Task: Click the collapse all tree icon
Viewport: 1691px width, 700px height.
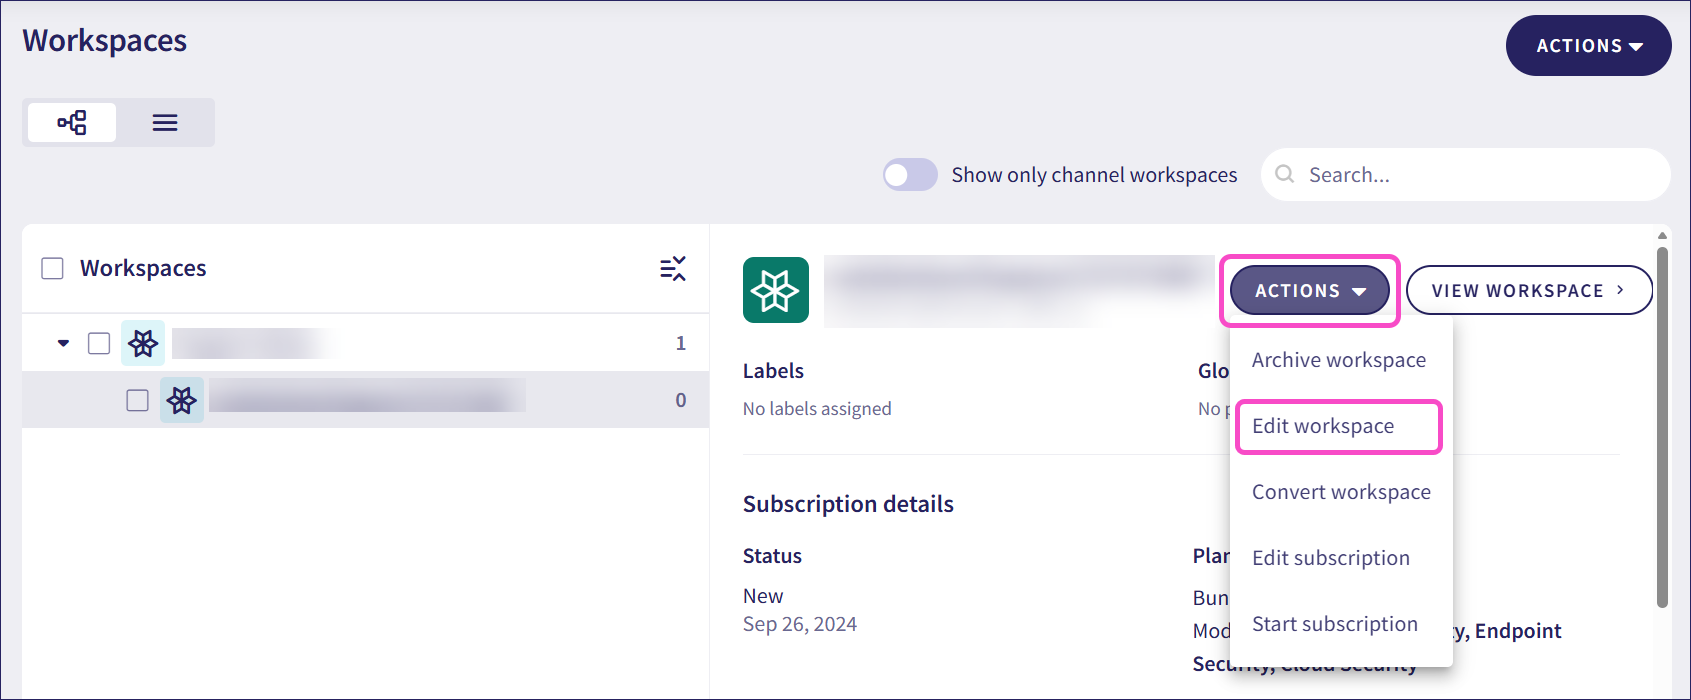Action: click(673, 268)
